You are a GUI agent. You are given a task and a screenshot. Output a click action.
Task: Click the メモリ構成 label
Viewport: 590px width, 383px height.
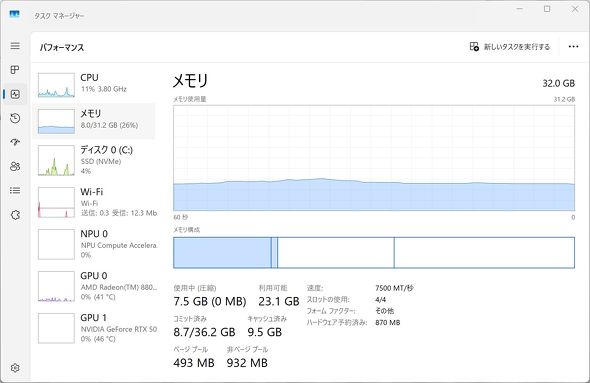(x=187, y=229)
